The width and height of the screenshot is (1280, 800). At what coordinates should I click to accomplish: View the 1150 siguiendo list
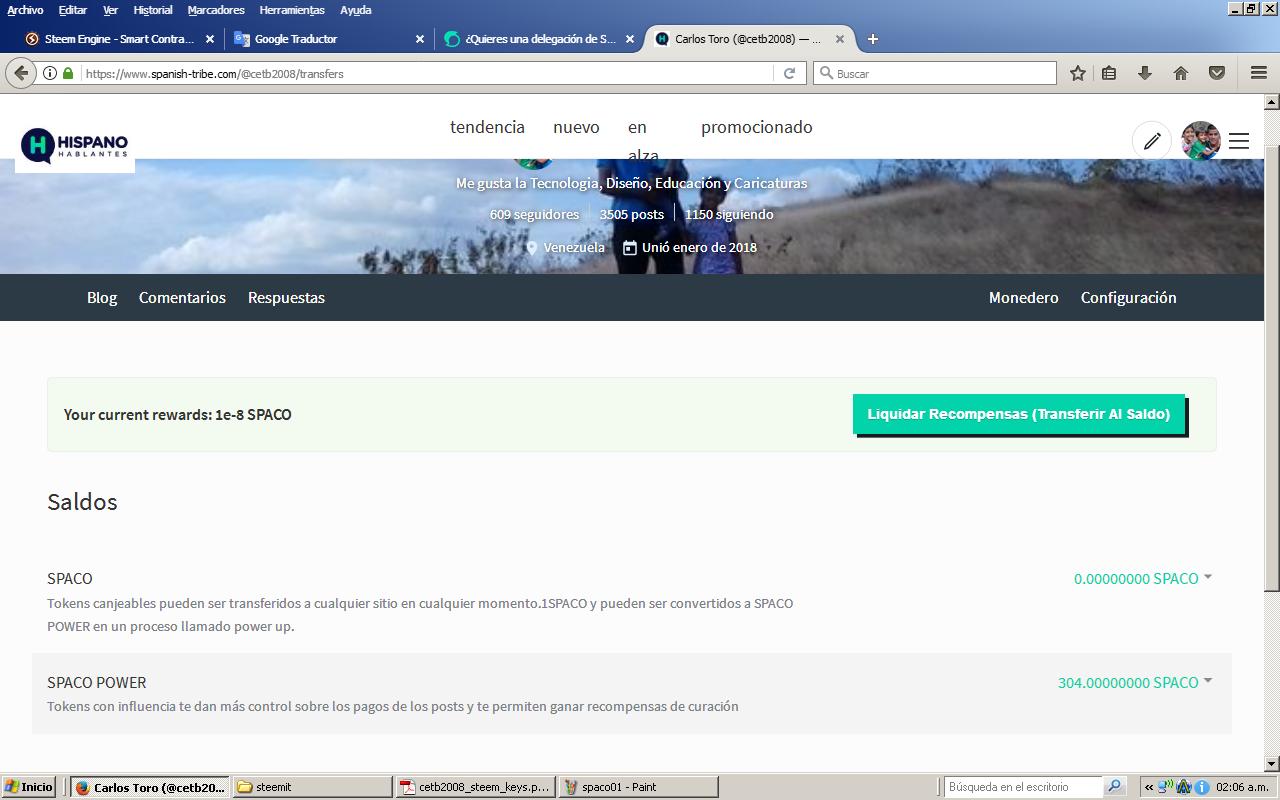click(x=729, y=214)
